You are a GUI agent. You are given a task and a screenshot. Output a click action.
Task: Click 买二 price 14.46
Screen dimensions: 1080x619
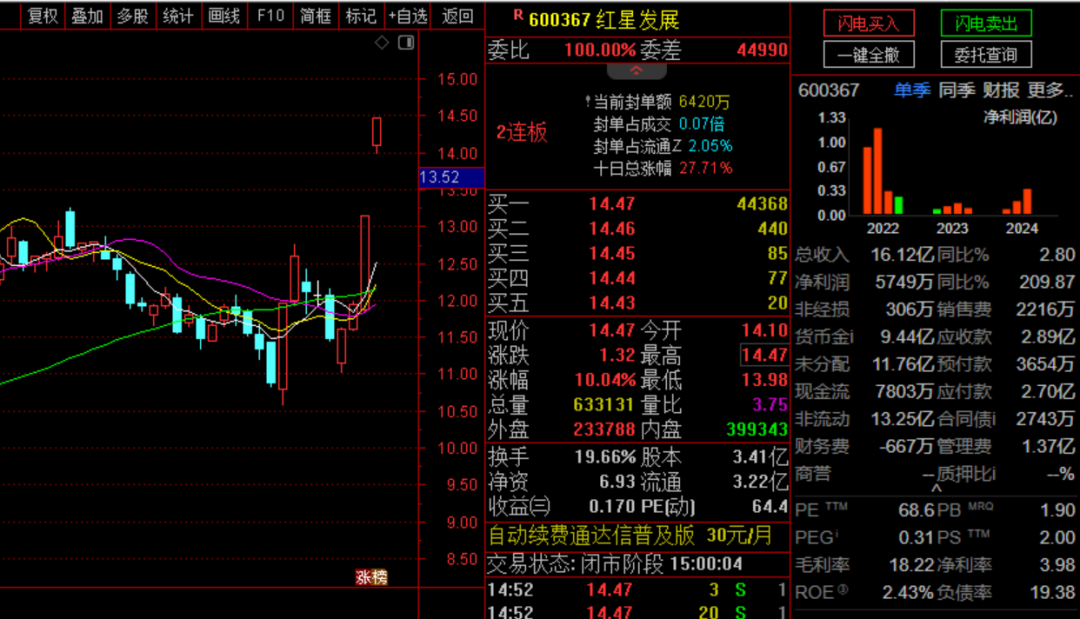[x=612, y=229]
